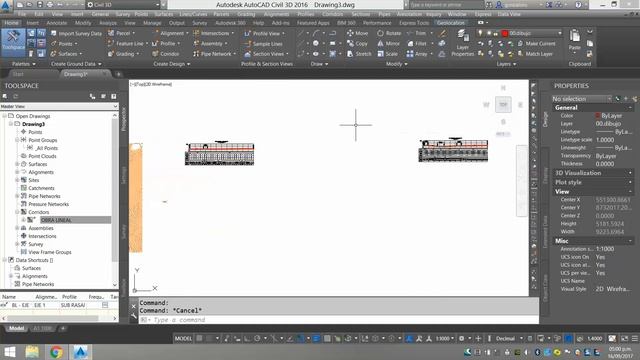Open the Surfaces ribbon dropdown
Screen dimensions: 640x360
coord(67,54)
